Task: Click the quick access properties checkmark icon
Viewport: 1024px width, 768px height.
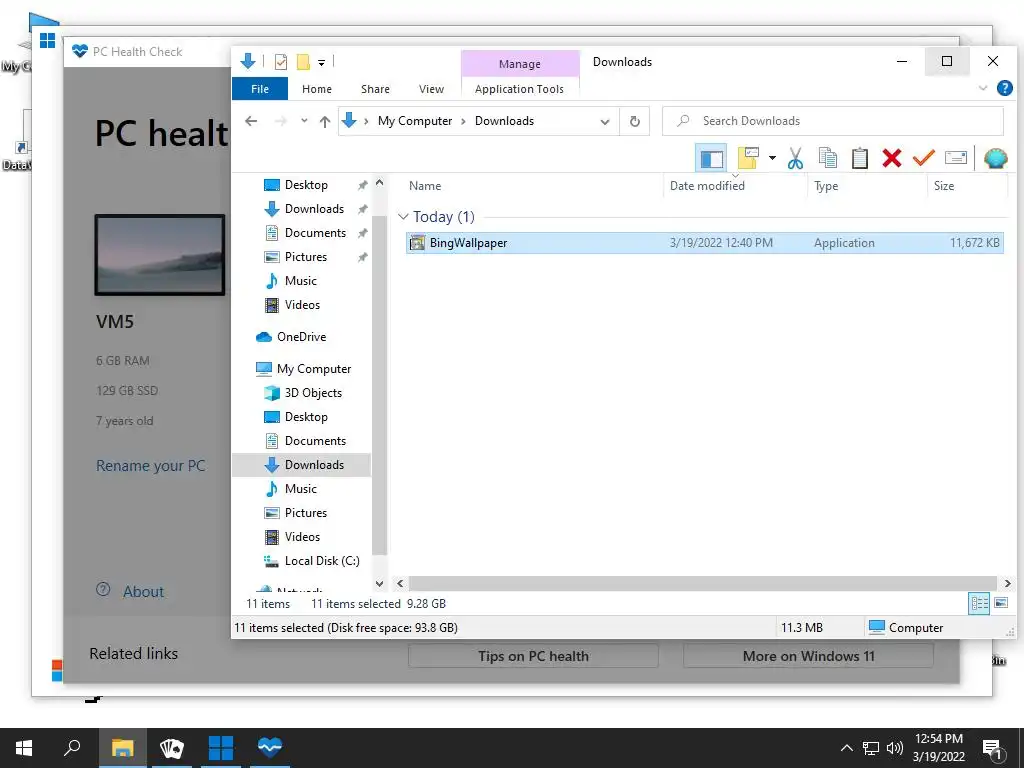Action: click(x=281, y=62)
